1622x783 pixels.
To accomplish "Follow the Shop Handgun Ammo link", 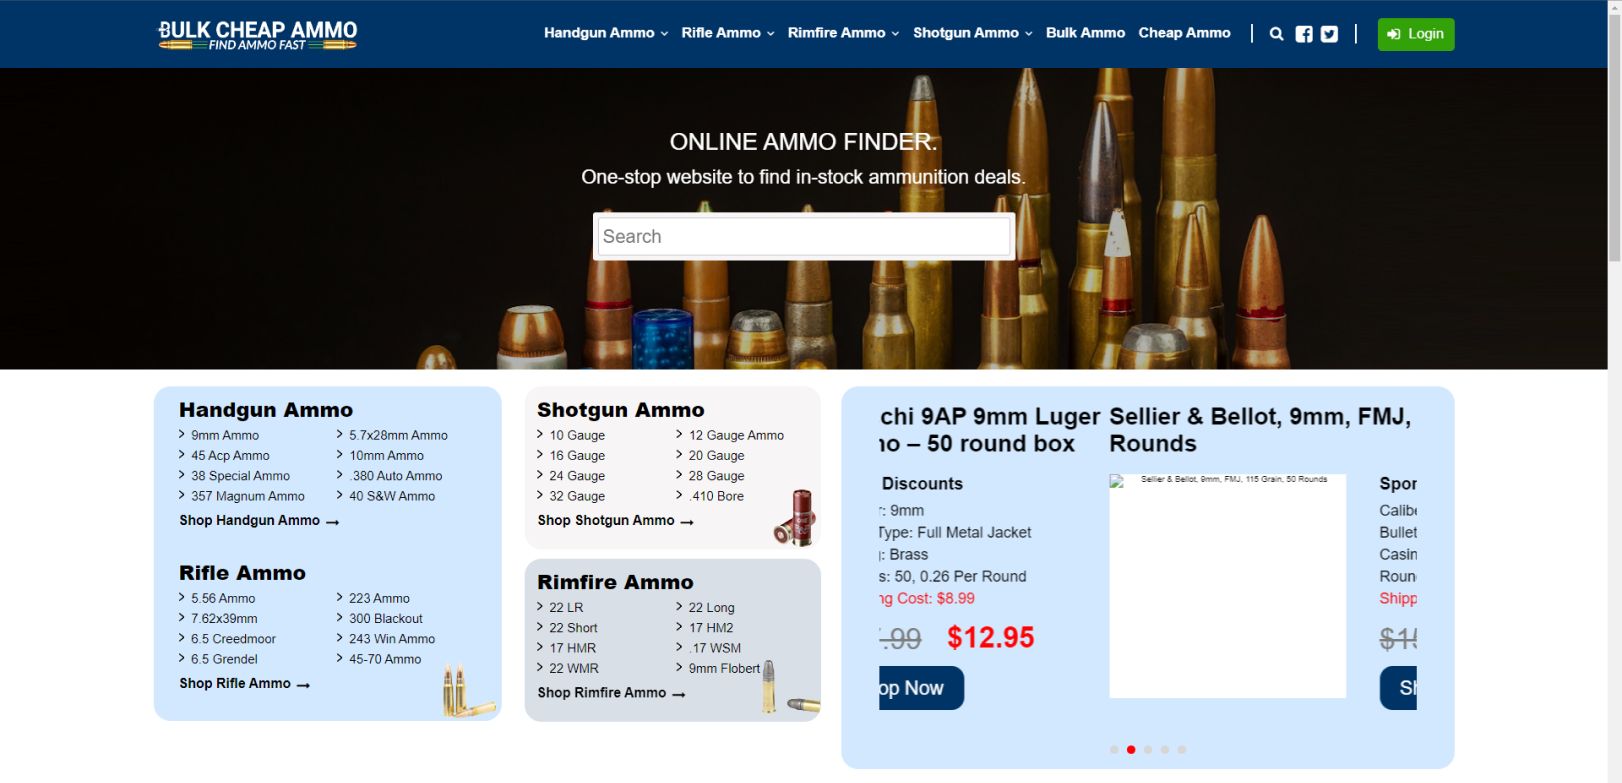I will click(259, 520).
